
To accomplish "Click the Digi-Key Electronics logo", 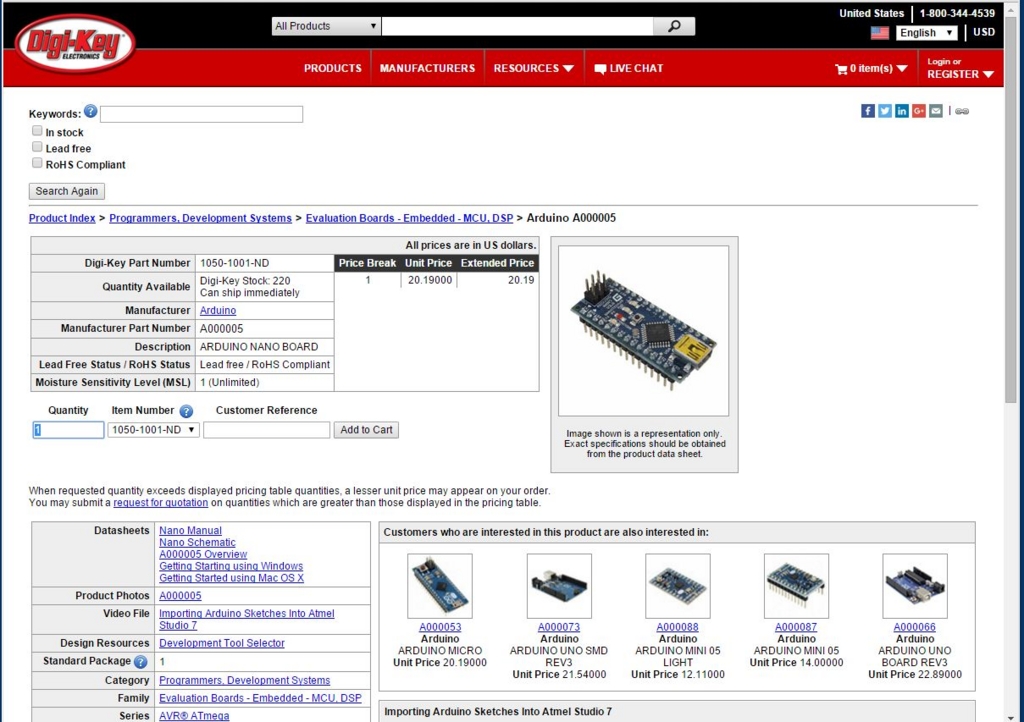I will pos(75,43).
